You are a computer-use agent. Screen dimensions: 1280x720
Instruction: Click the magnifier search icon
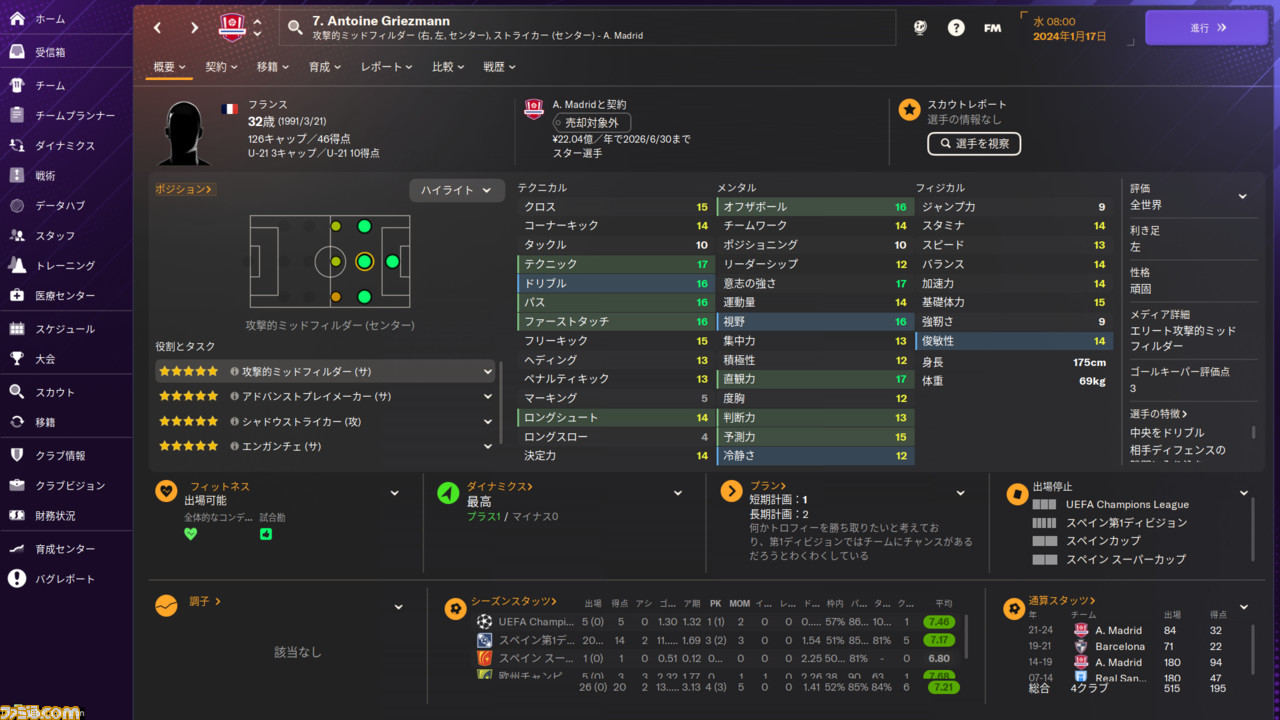[x=295, y=28]
